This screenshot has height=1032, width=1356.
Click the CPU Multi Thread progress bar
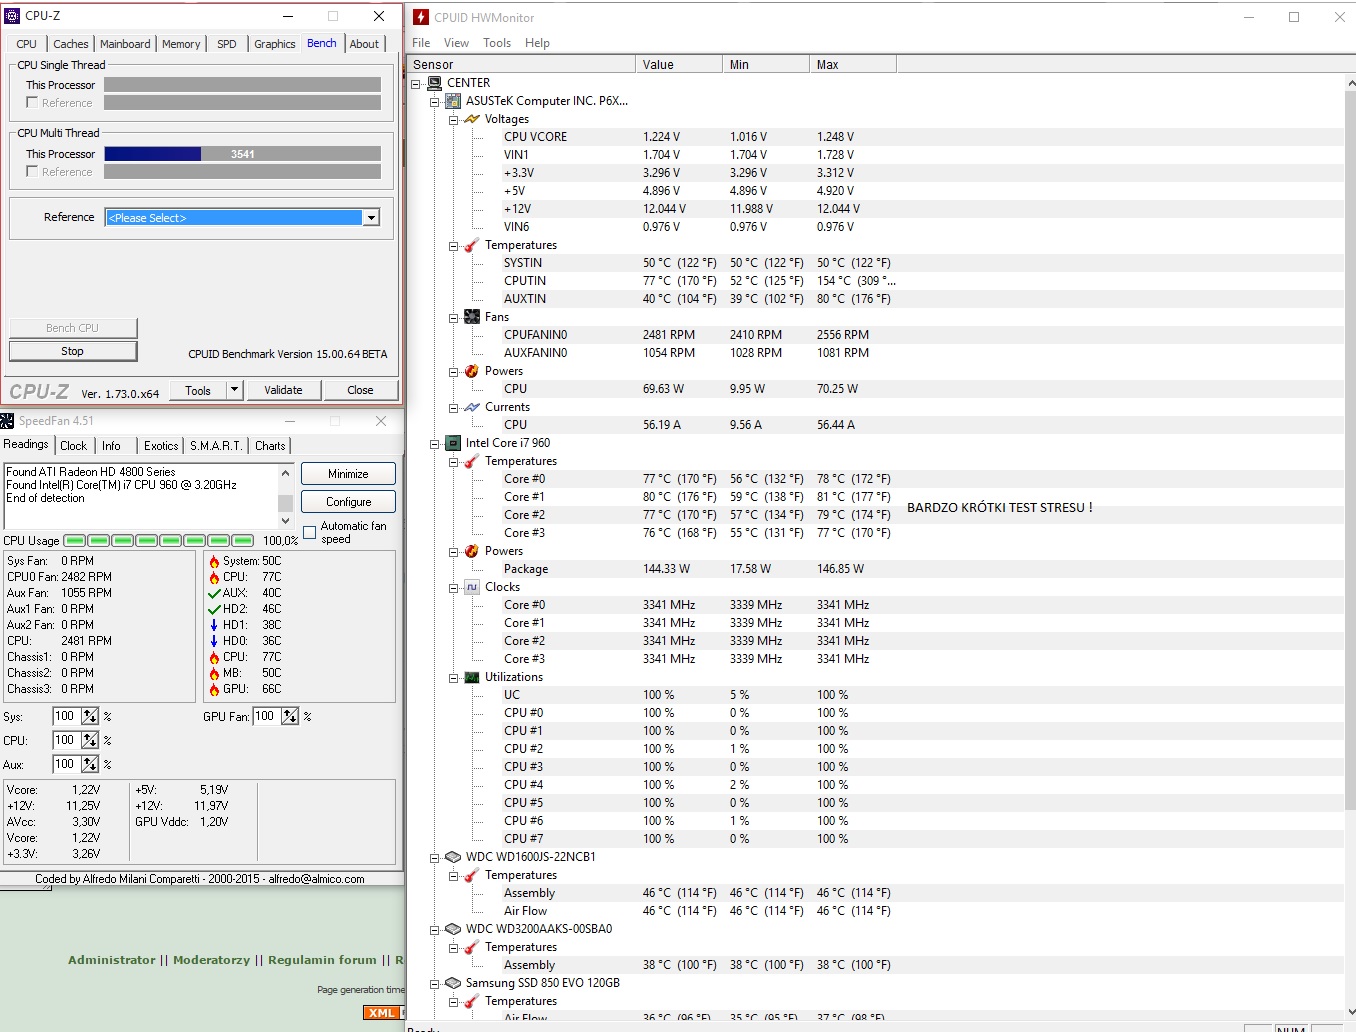pyautogui.click(x=242, y=154)
